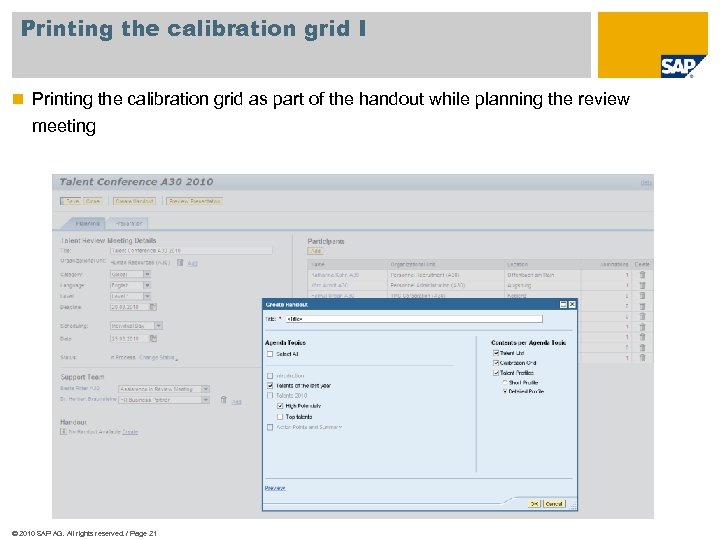The height and width of the screenshot is (540, 720).
Task: Click Add link next to Organizational Unit
Action: 192,263
